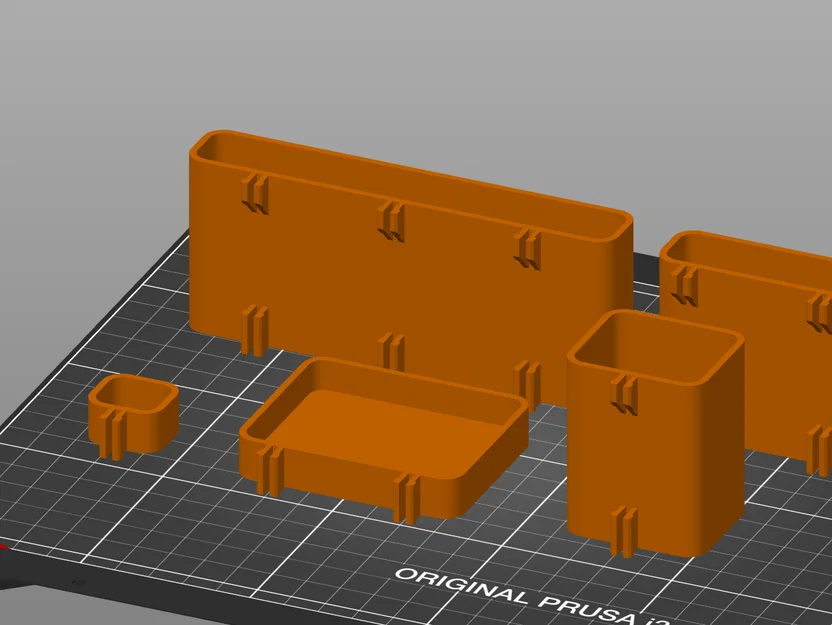Select the flat shallow tray model

pyautogui.click(x=384, y=439)
